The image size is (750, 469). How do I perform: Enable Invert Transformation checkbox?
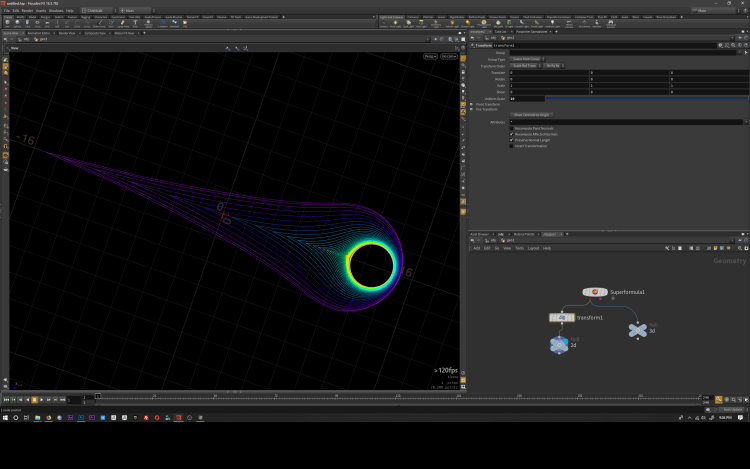point(512,146)
